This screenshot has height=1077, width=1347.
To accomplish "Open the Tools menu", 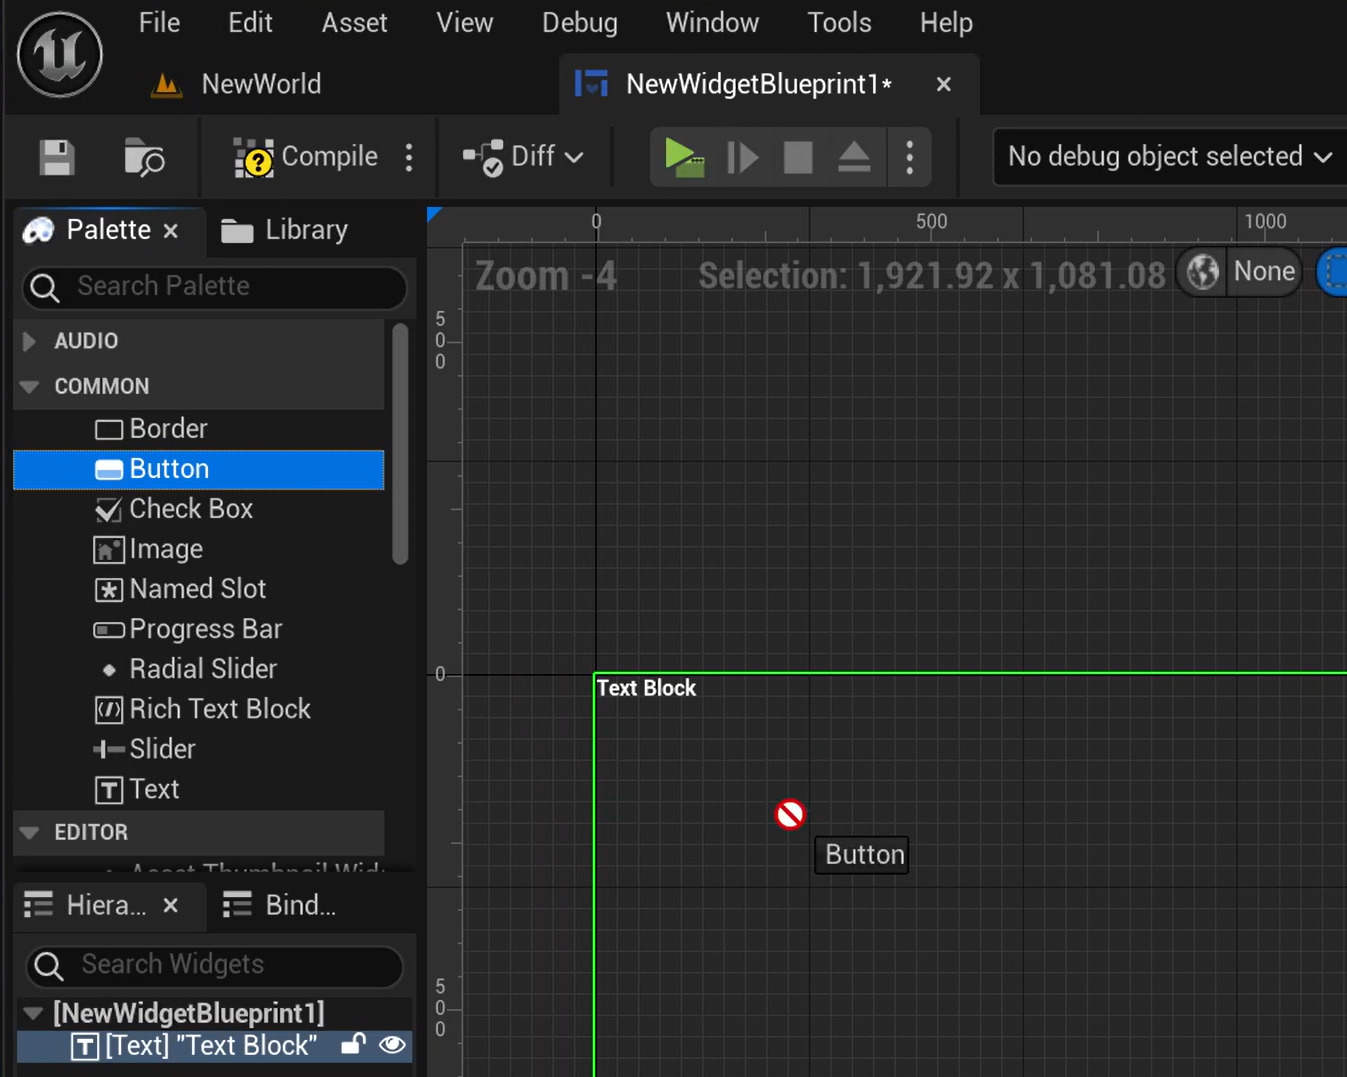I will [839, 22].
